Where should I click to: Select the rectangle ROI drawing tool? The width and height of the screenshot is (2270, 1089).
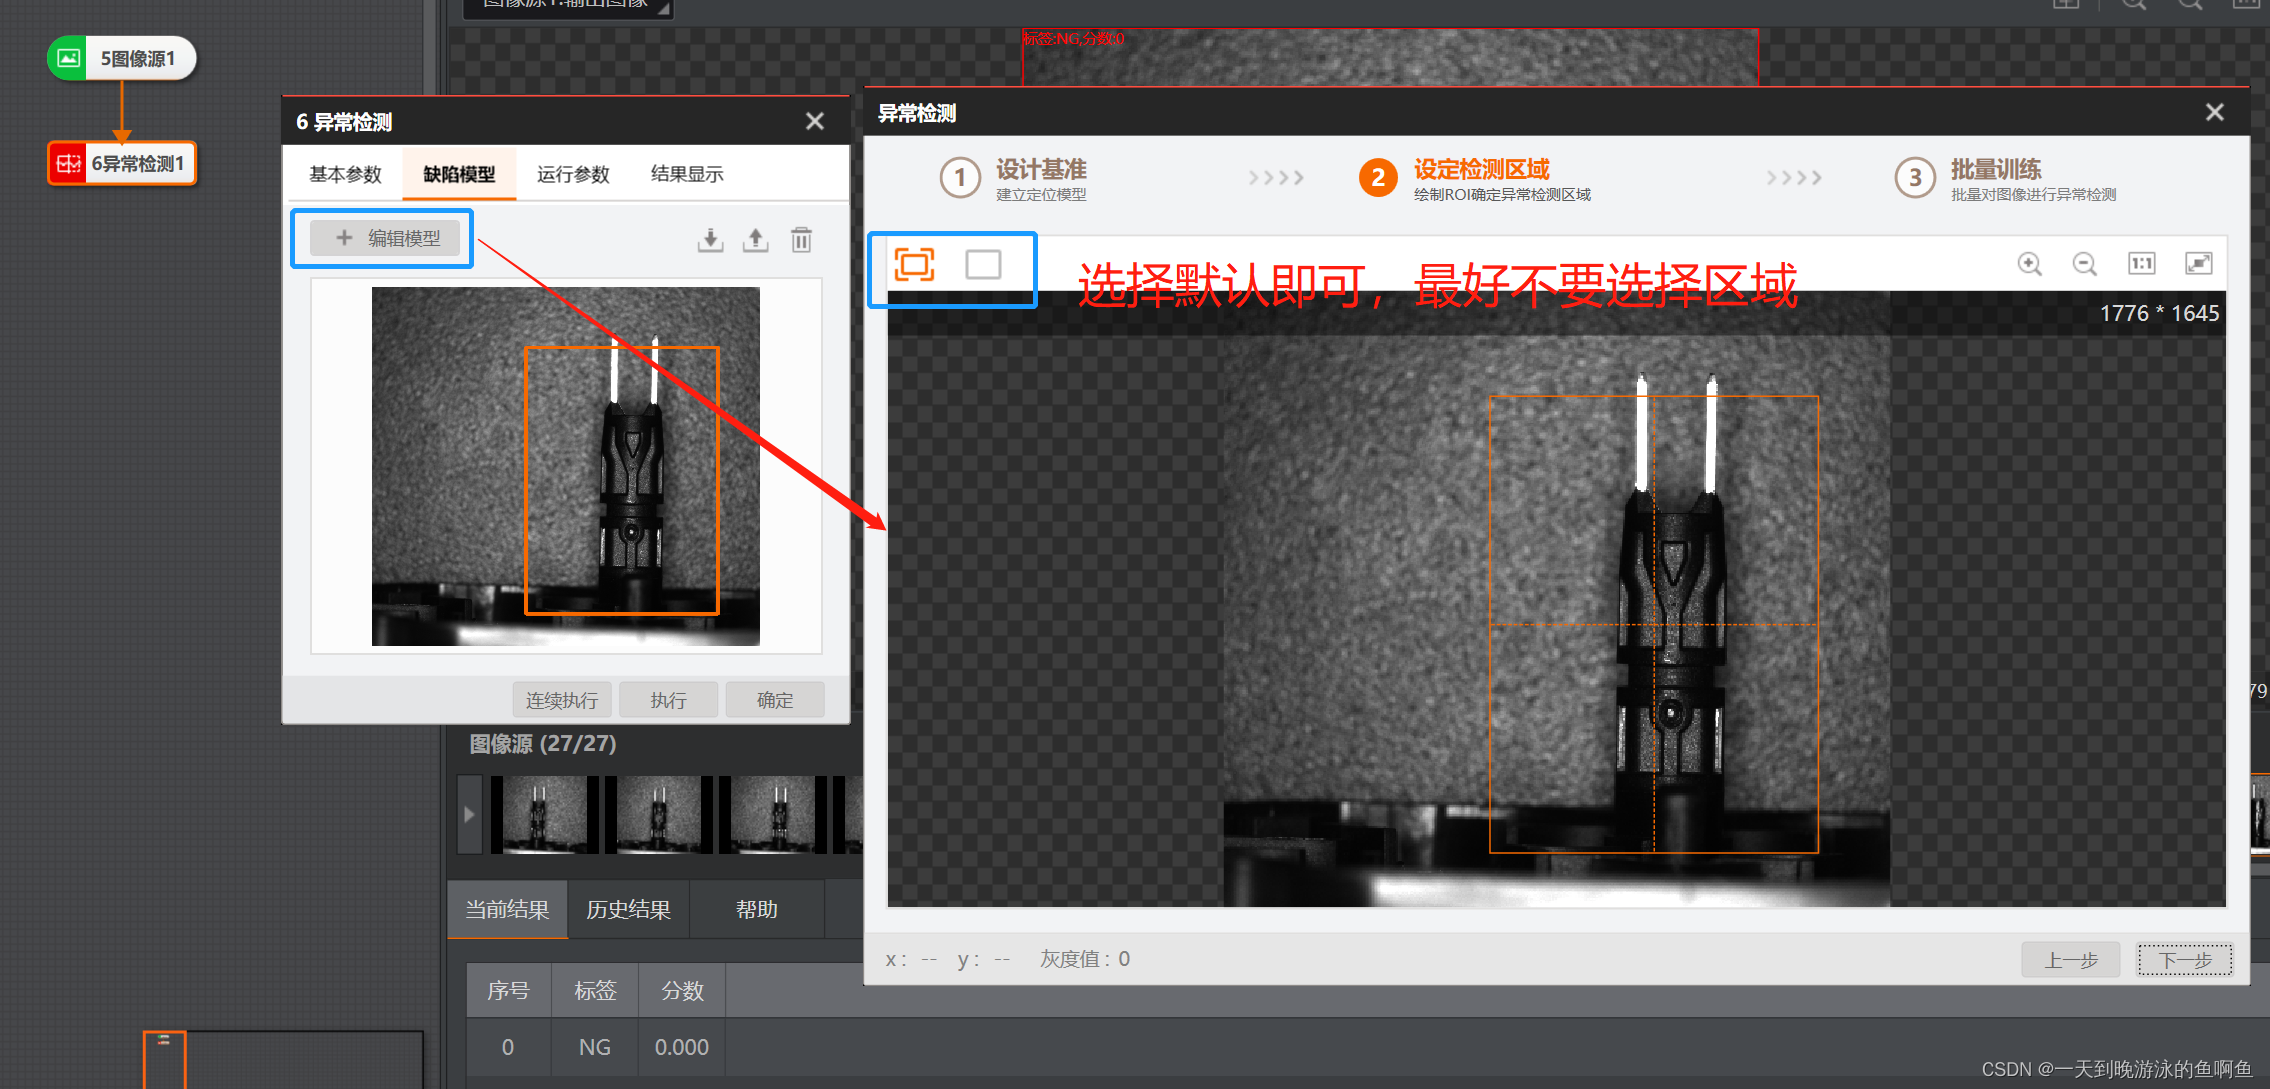click(982, 265)
